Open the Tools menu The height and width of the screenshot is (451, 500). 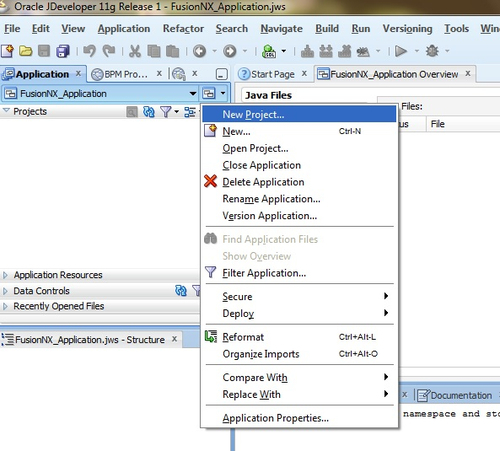point(456,29)
